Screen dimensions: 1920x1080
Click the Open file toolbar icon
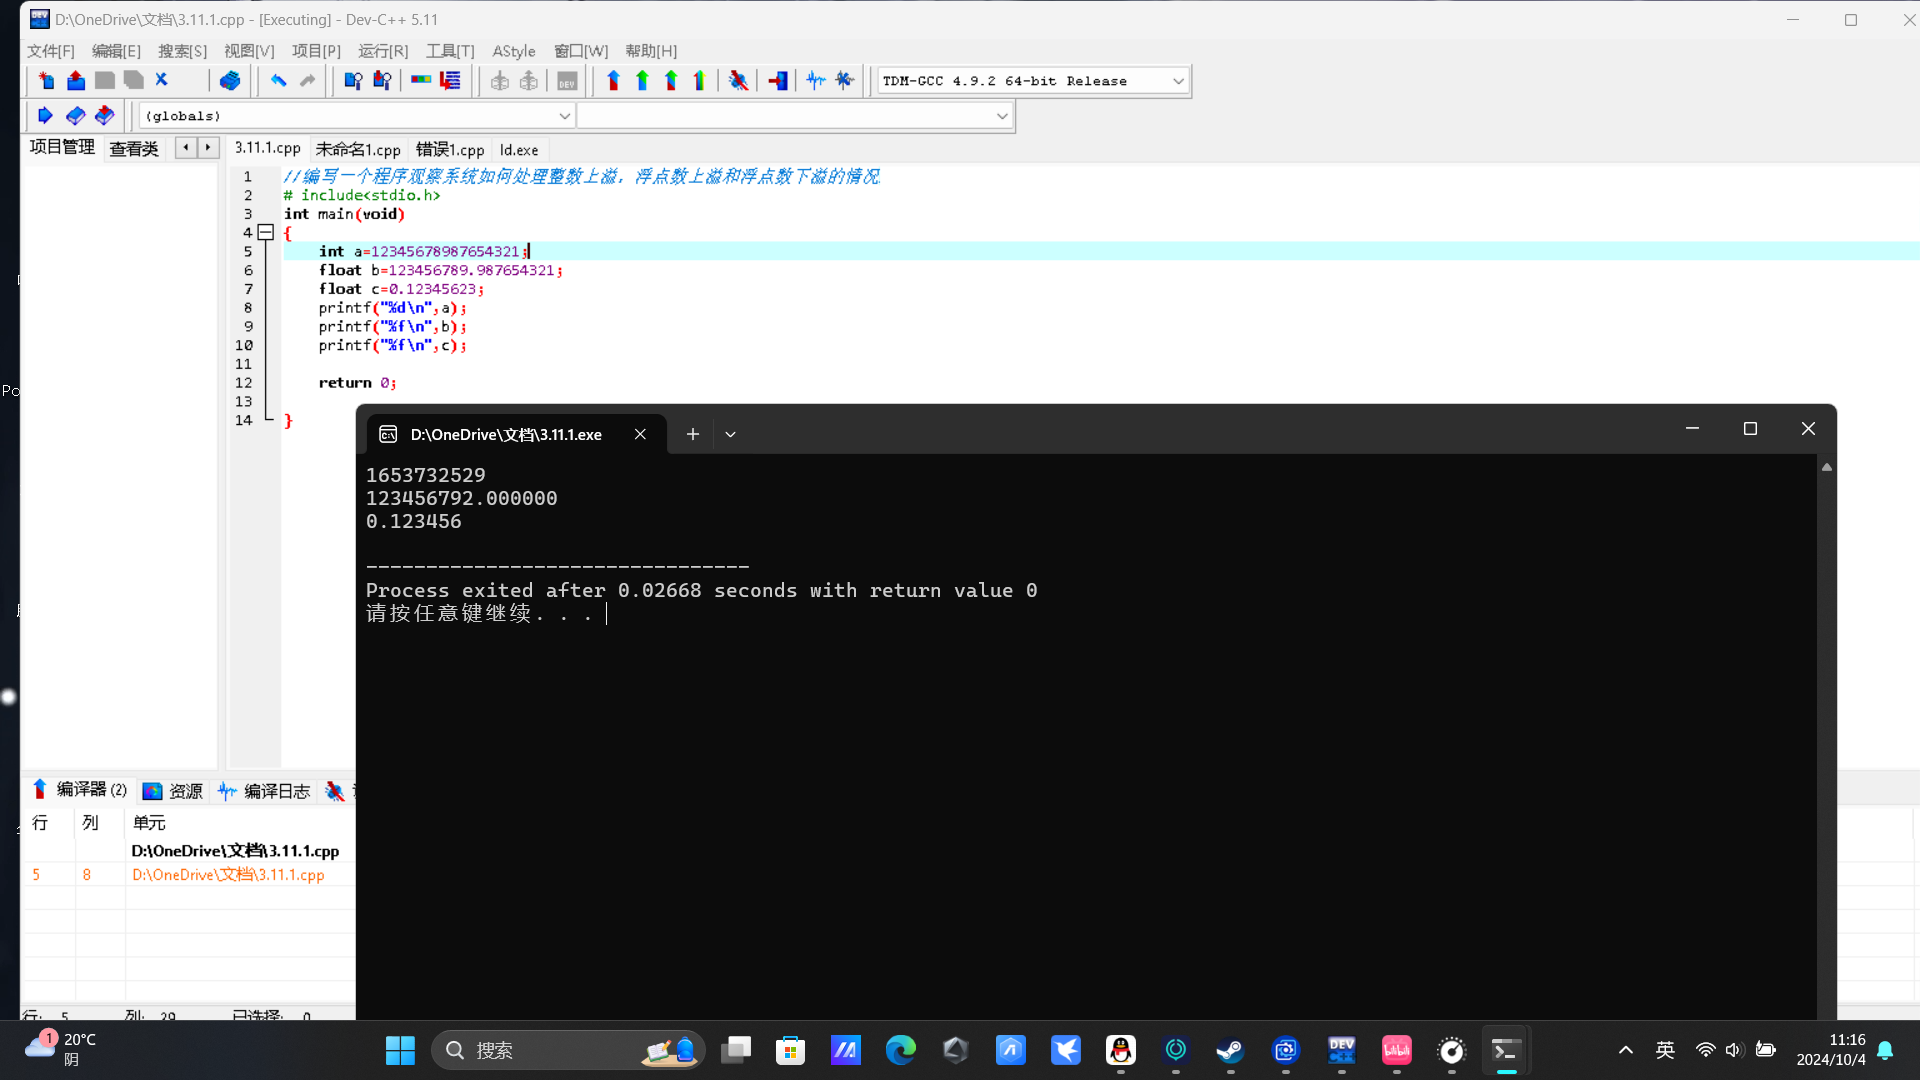(x=75, y=81)
